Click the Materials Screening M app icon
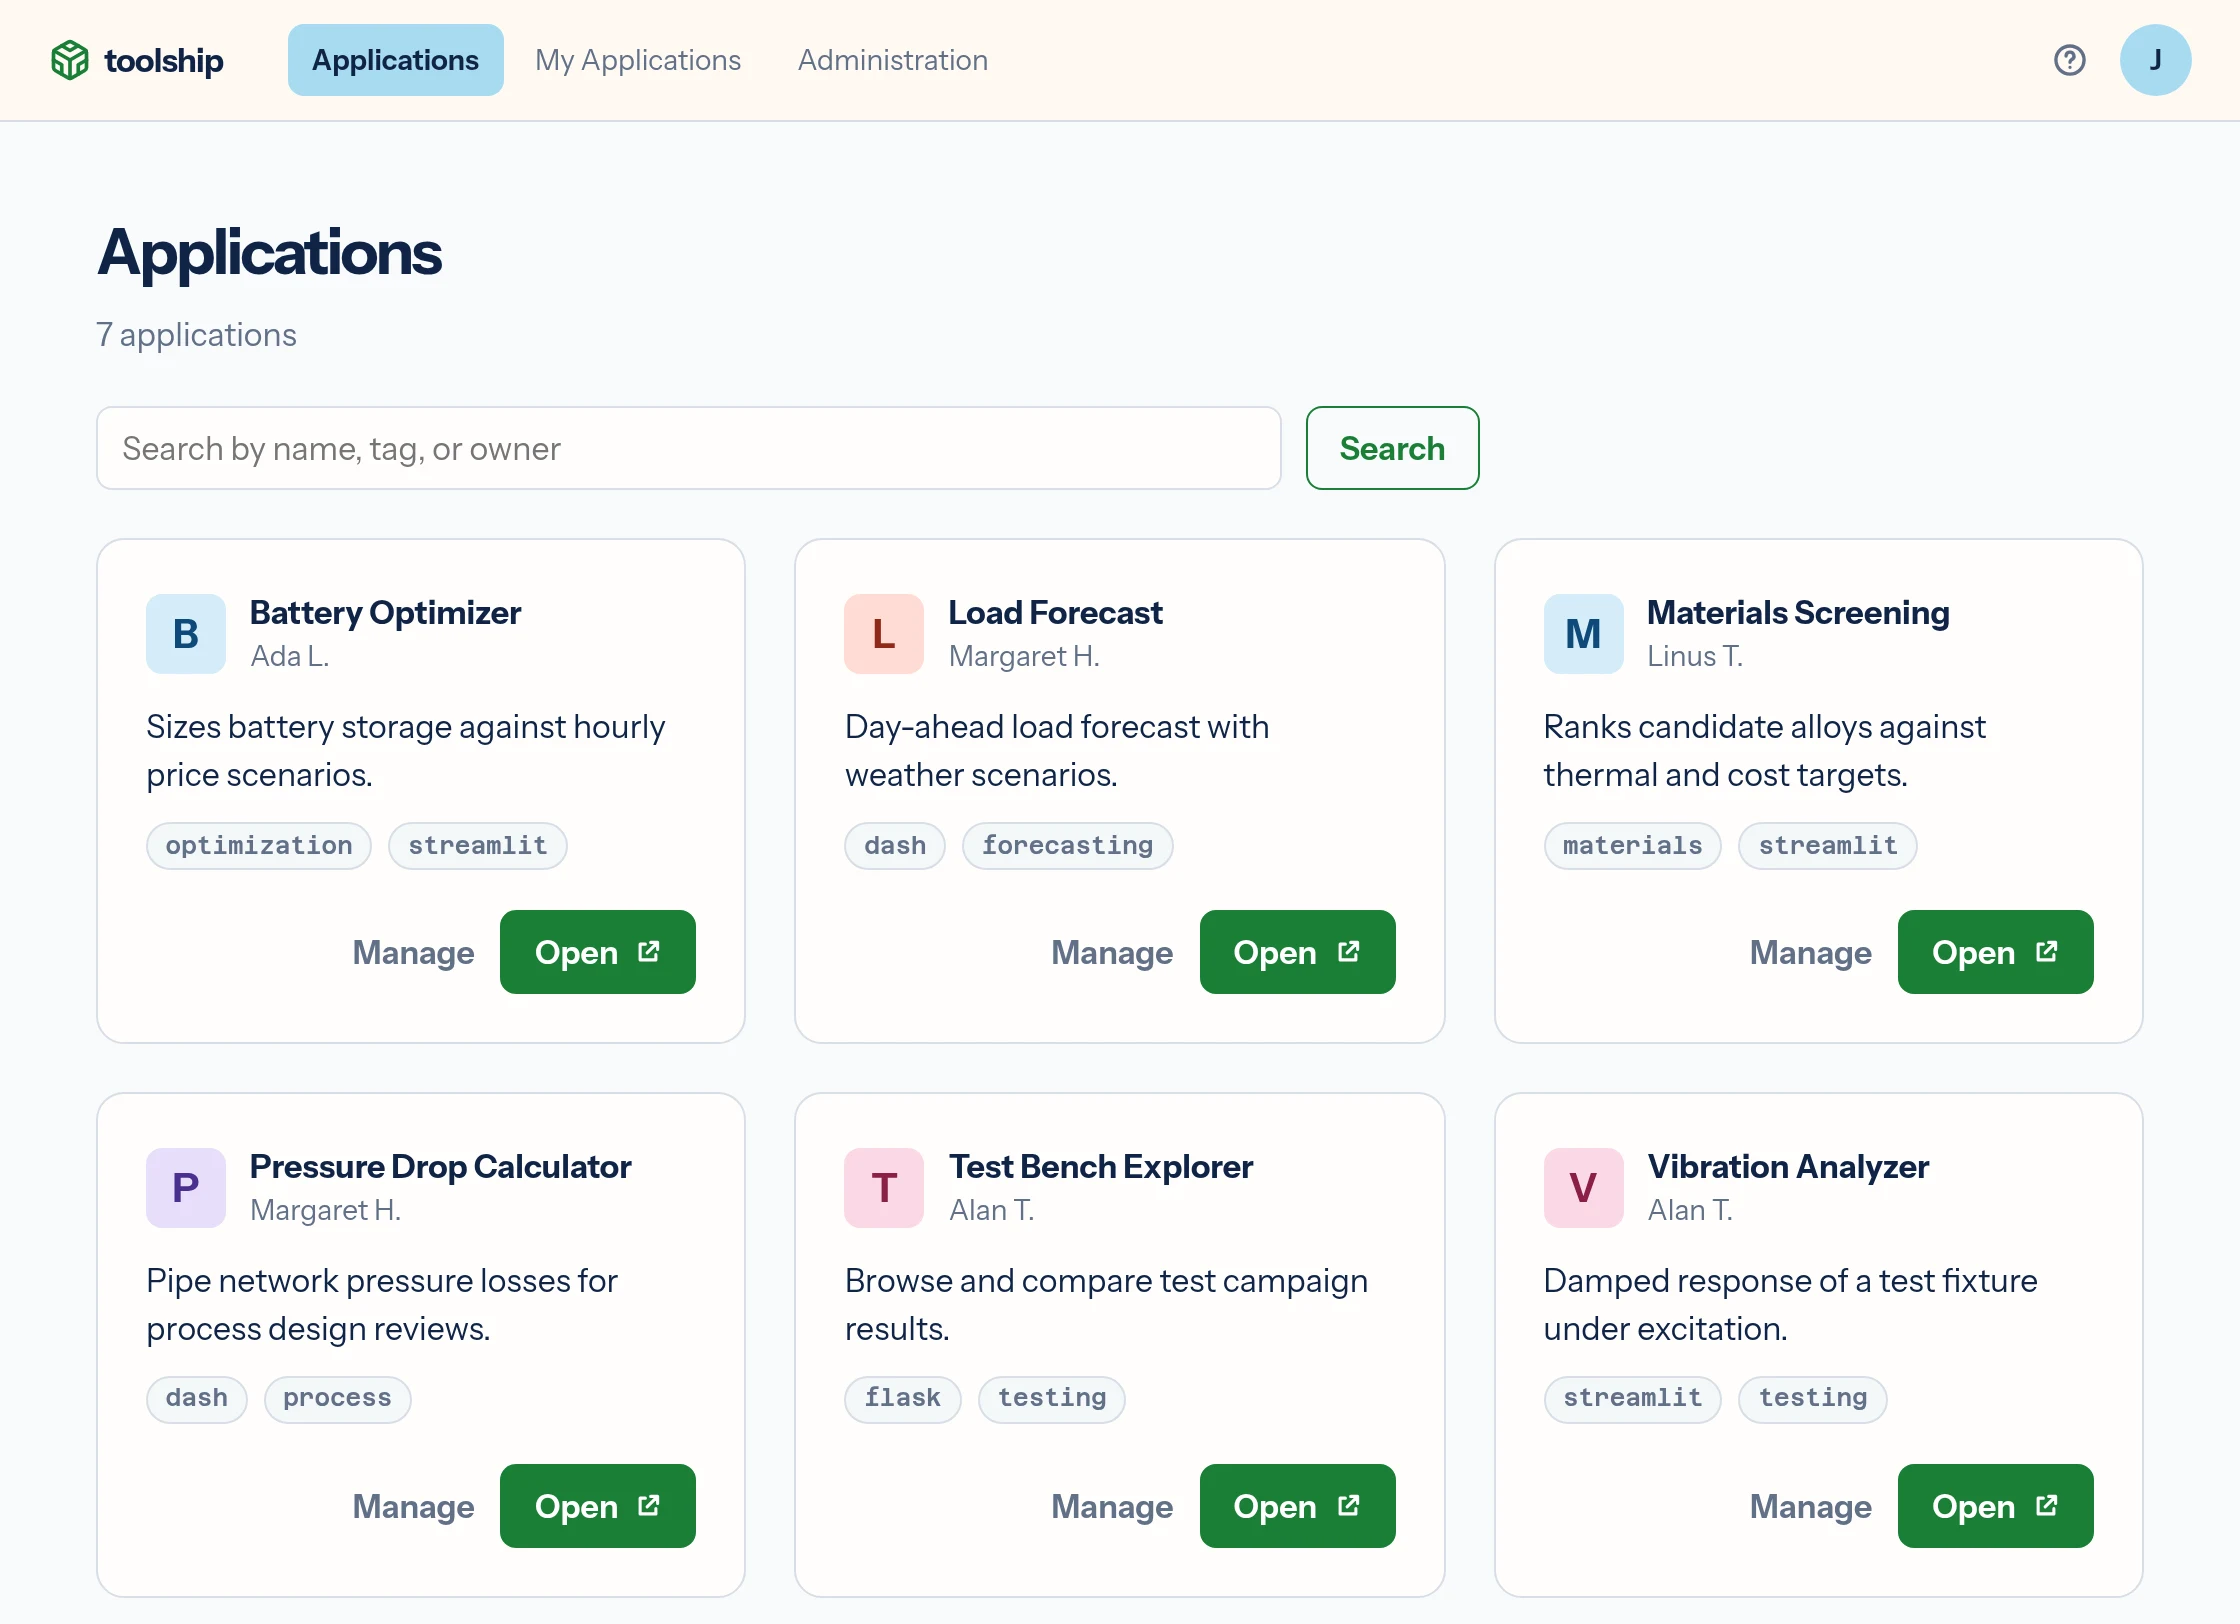The height and width of the screenshot is (1624, 2240). click(x=1583, y=634)
